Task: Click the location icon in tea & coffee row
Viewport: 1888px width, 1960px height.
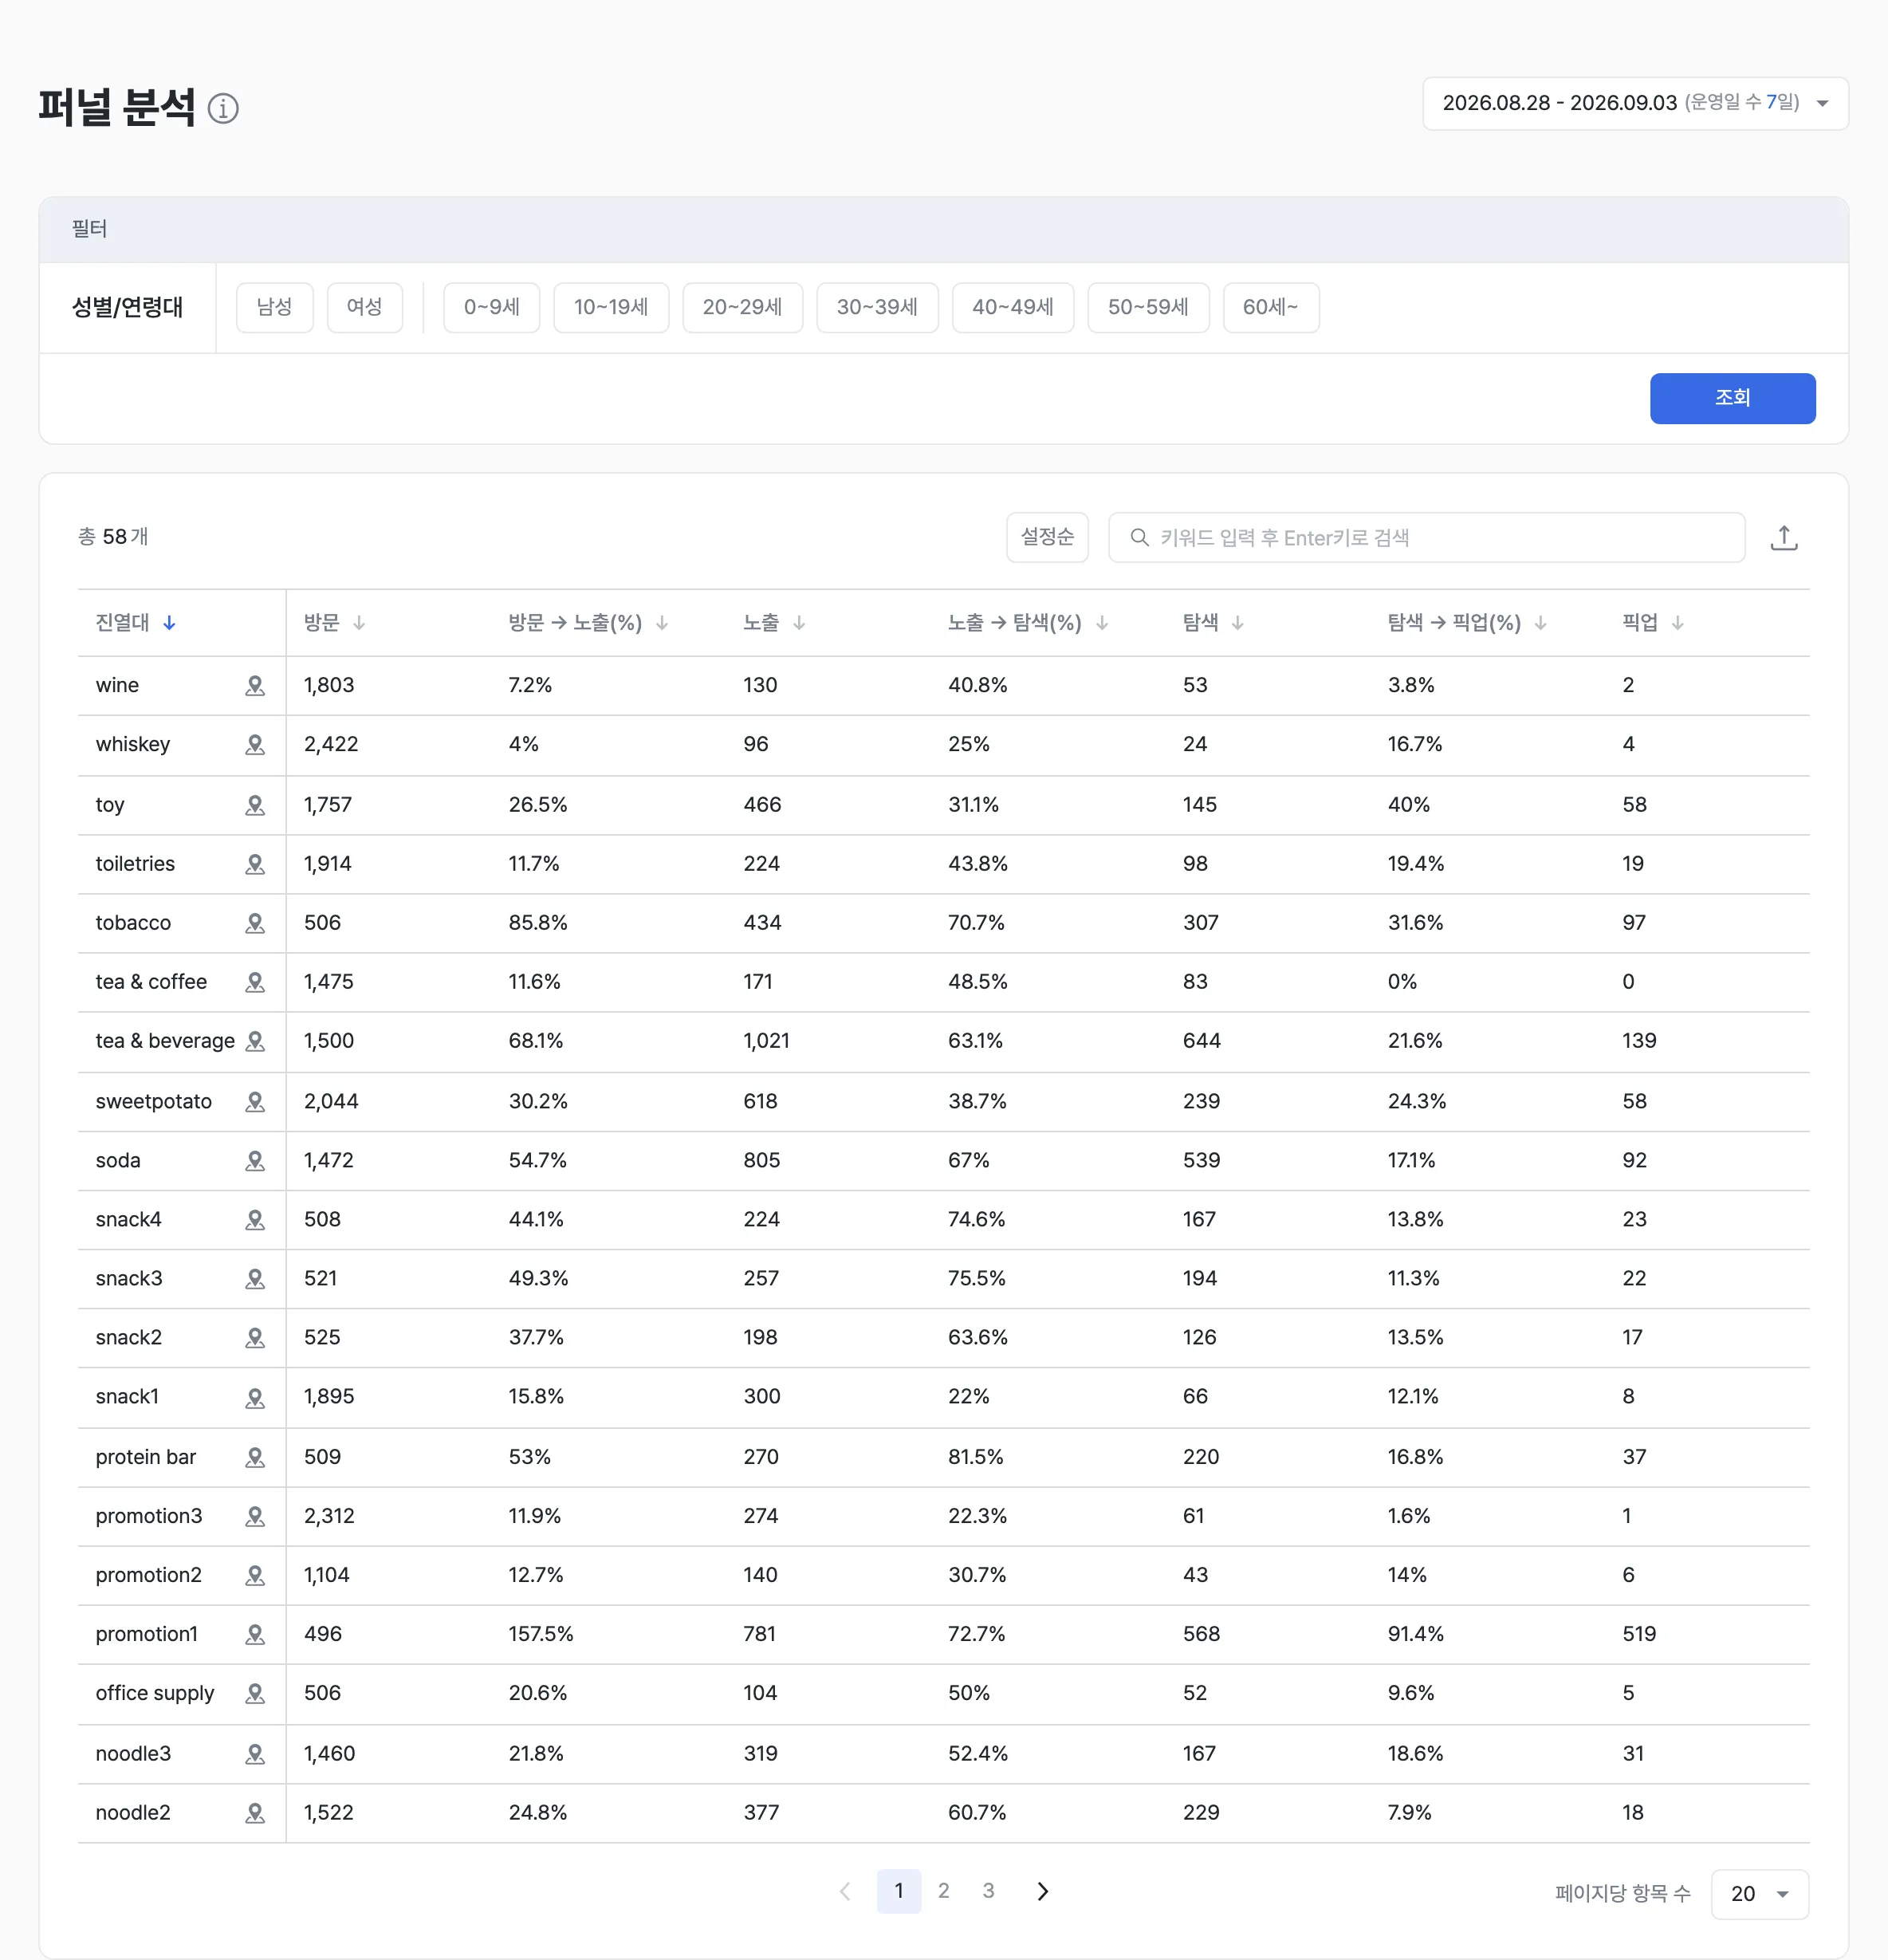Action: [255, 982]
